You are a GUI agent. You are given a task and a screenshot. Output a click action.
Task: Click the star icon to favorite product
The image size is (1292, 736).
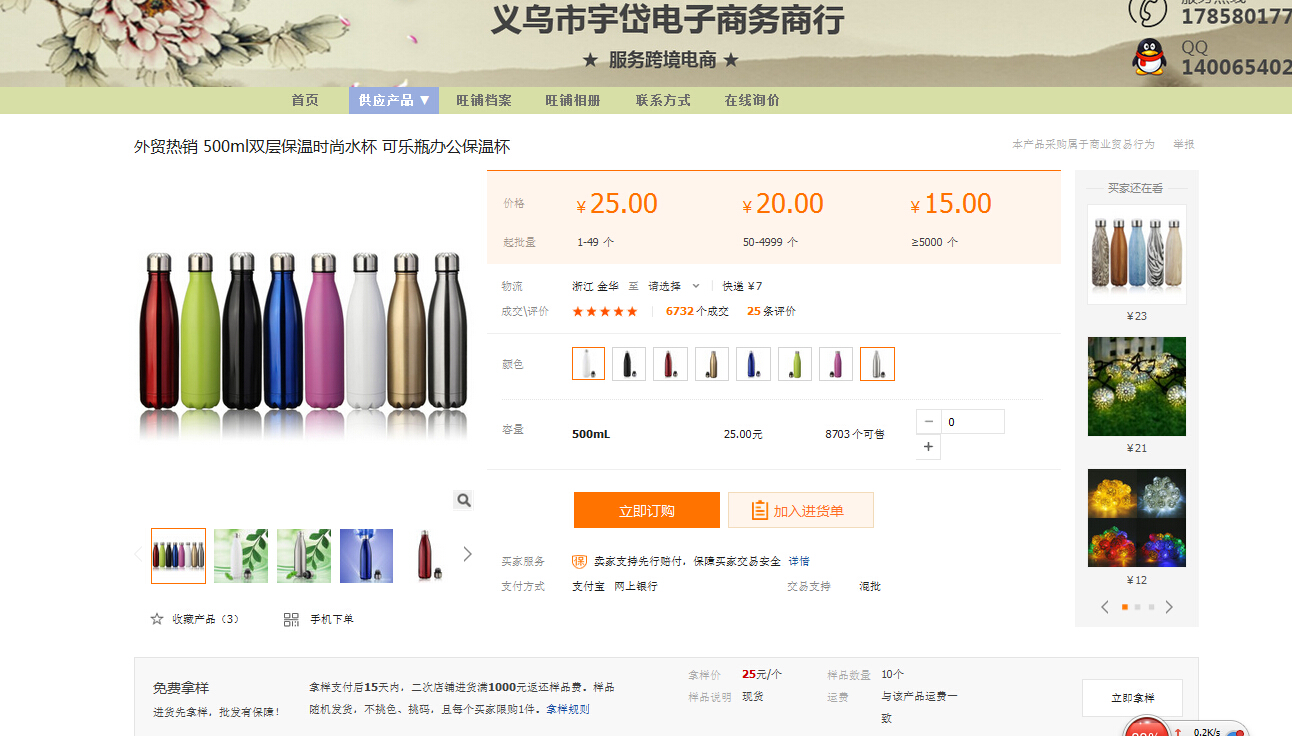[157, 619]
